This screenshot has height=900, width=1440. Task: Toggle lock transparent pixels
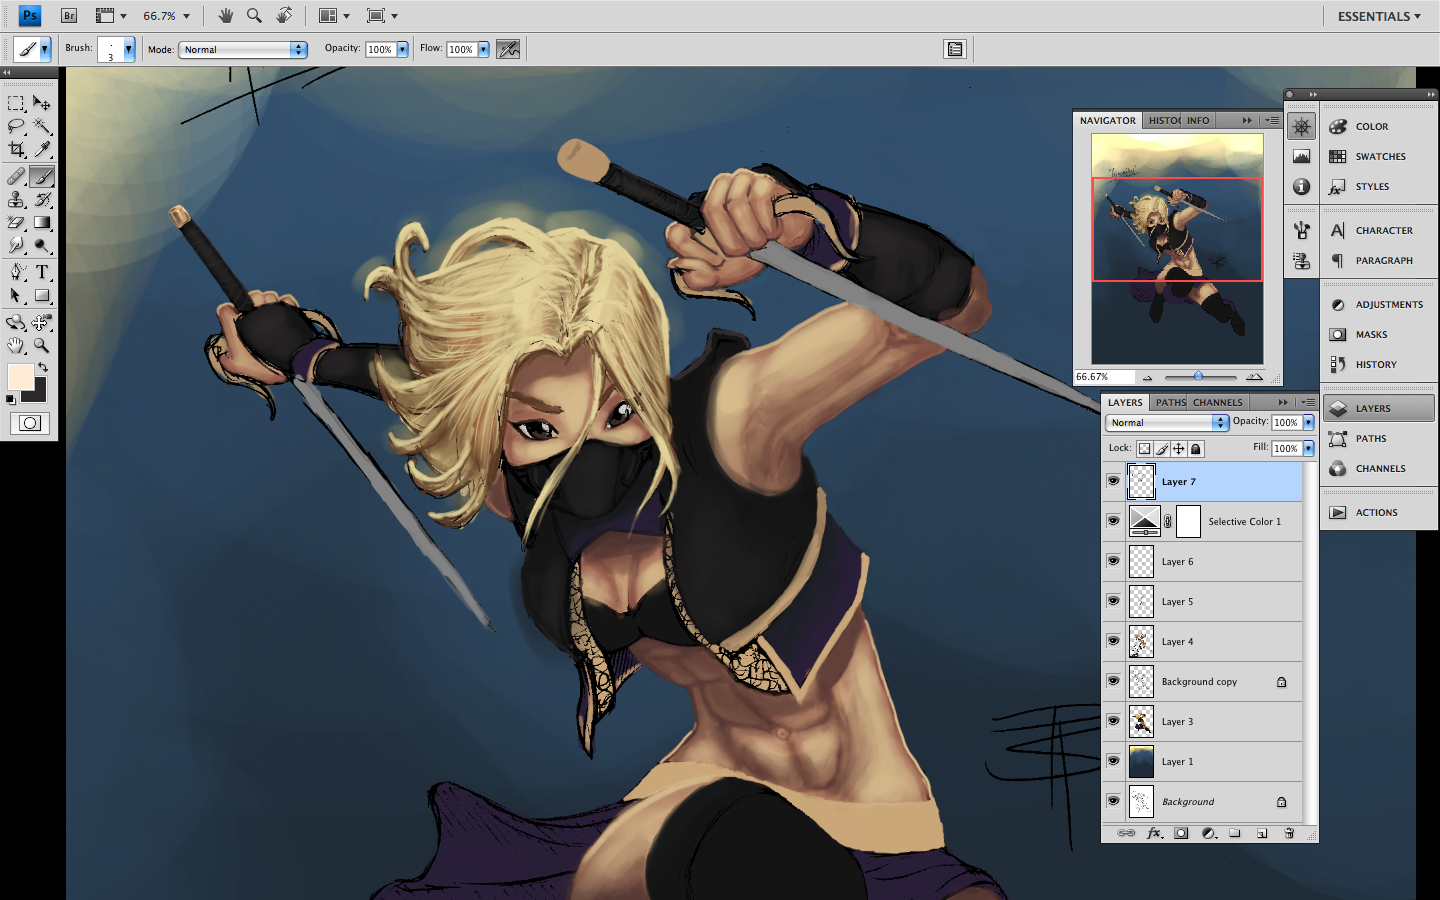pos(1144,449)
